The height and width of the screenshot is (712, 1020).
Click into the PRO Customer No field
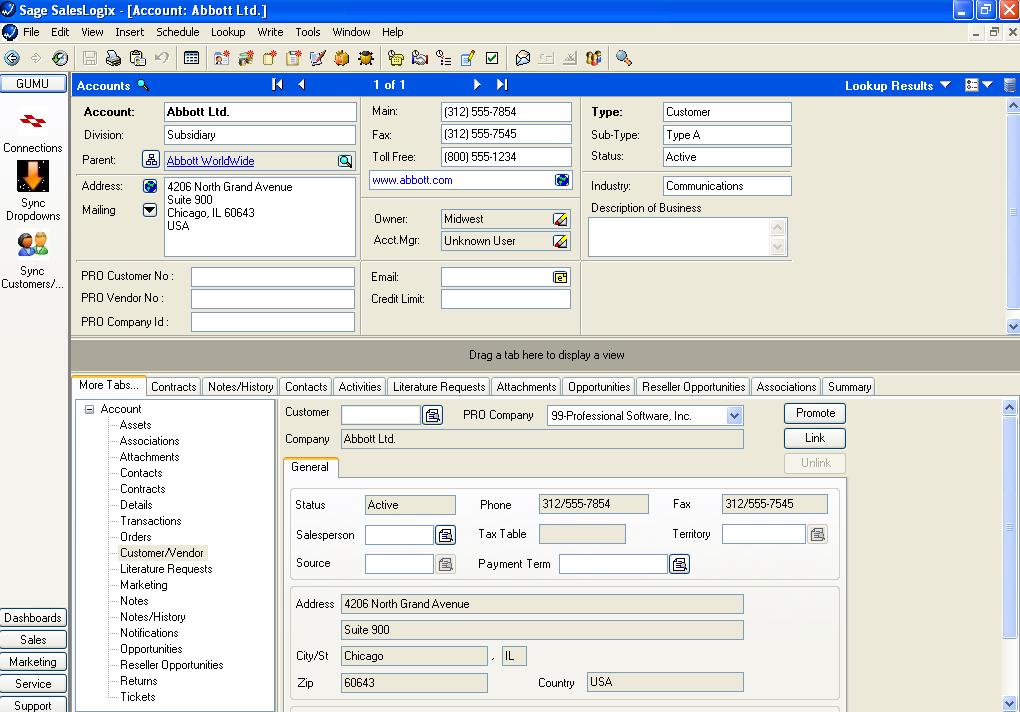click(272, 277)
